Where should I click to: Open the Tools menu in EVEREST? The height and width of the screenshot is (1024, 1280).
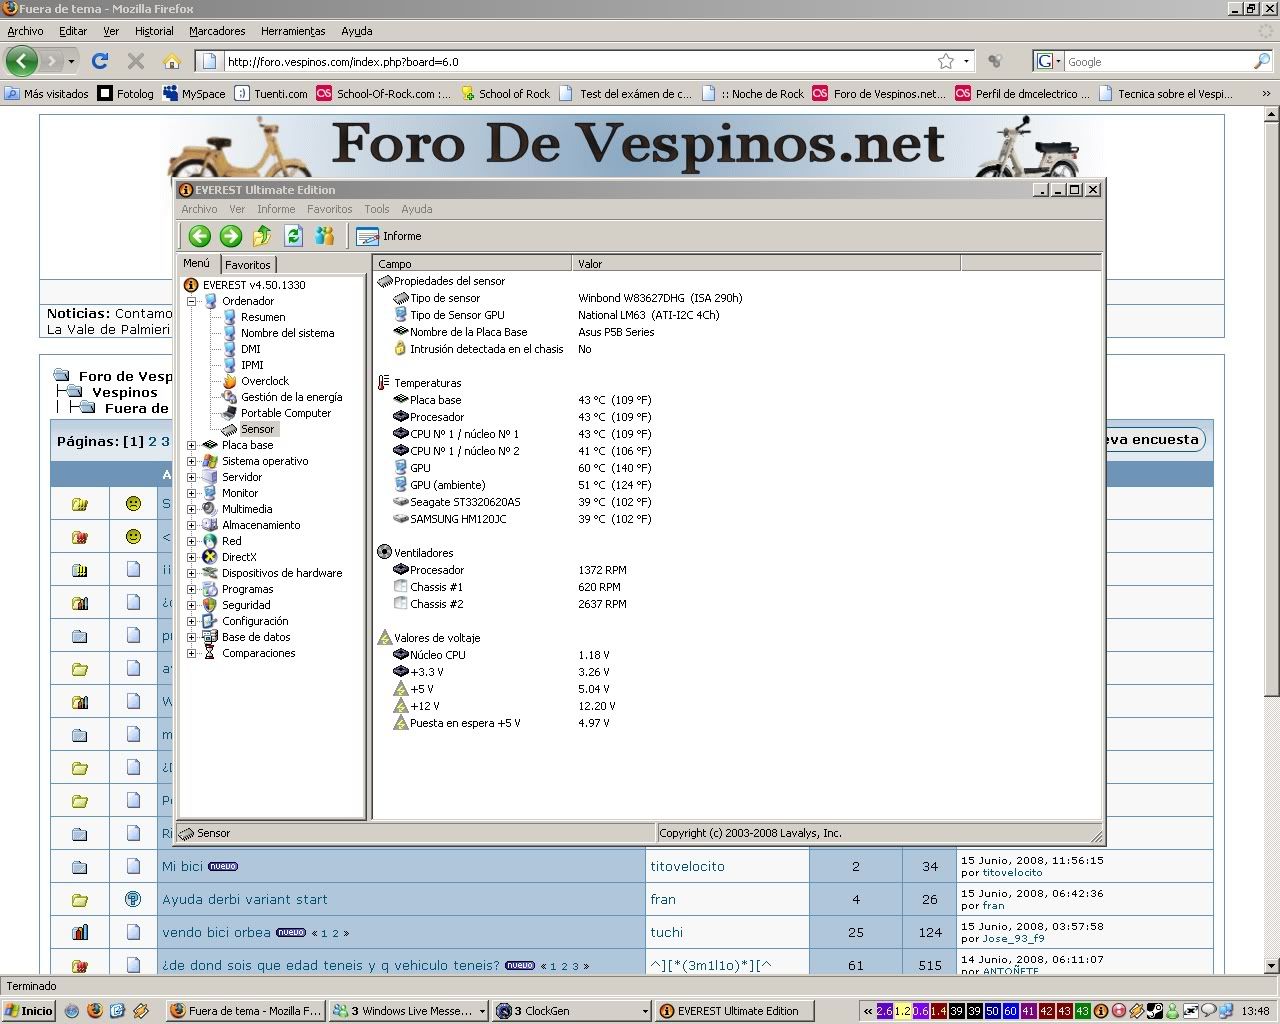tap(377, 209)
